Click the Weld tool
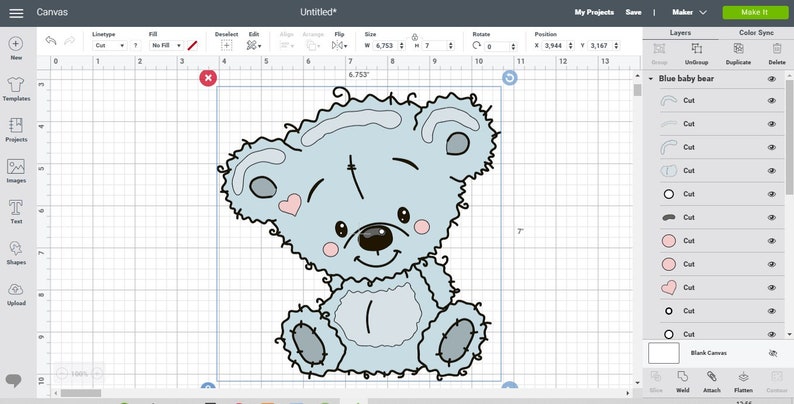This screenshot has height=404, width=794. (x=683, y=377)
